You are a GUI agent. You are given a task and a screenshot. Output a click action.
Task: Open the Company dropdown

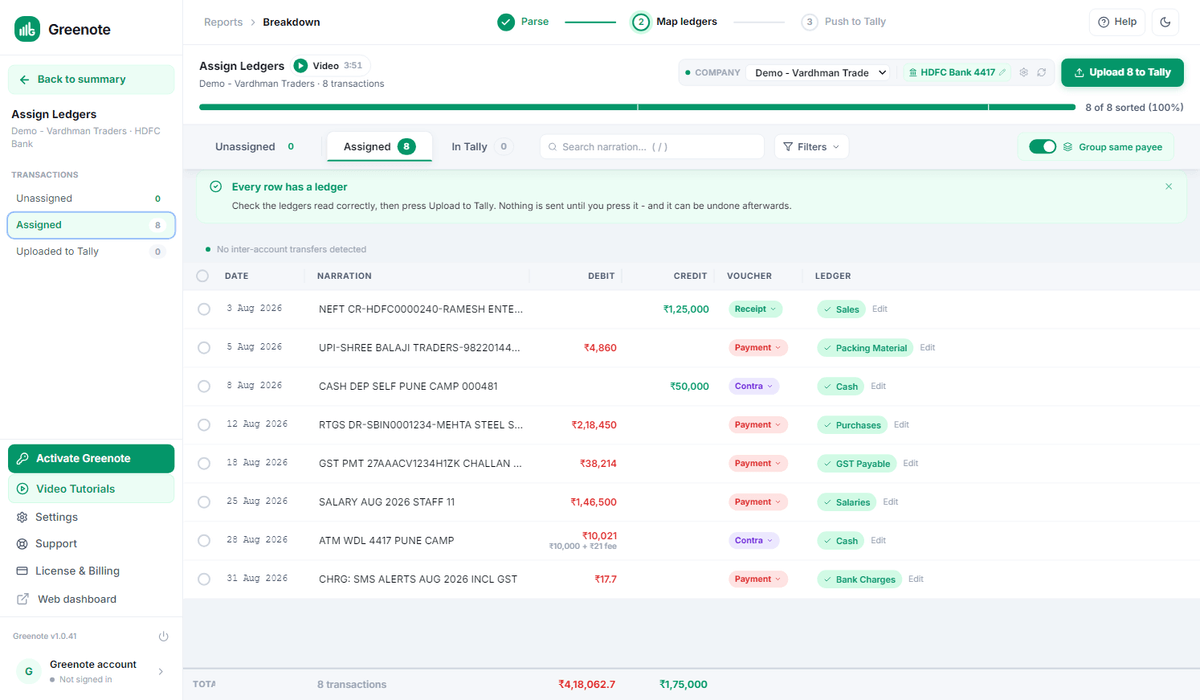[x=818, y=73]
